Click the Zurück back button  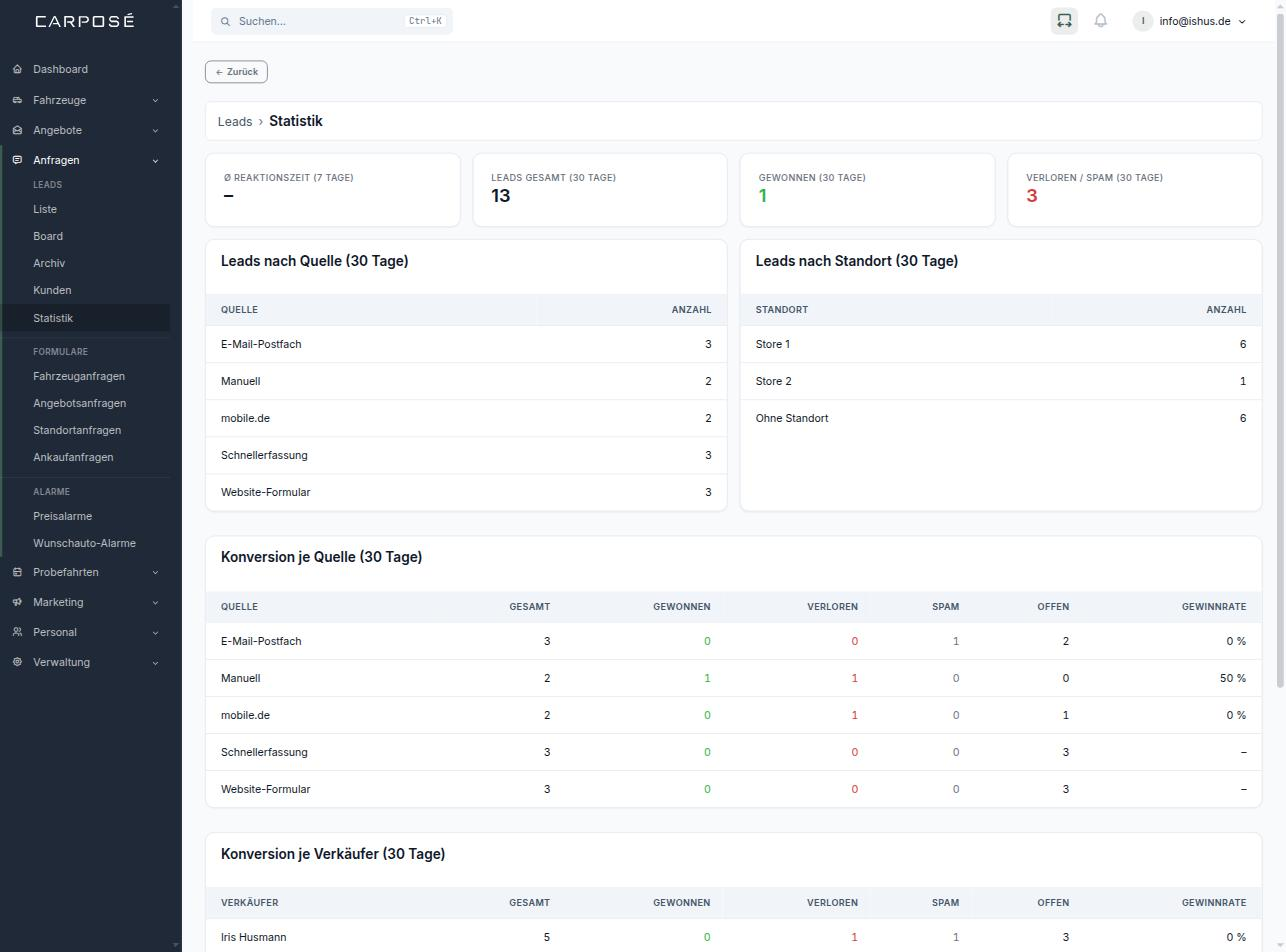237,72
